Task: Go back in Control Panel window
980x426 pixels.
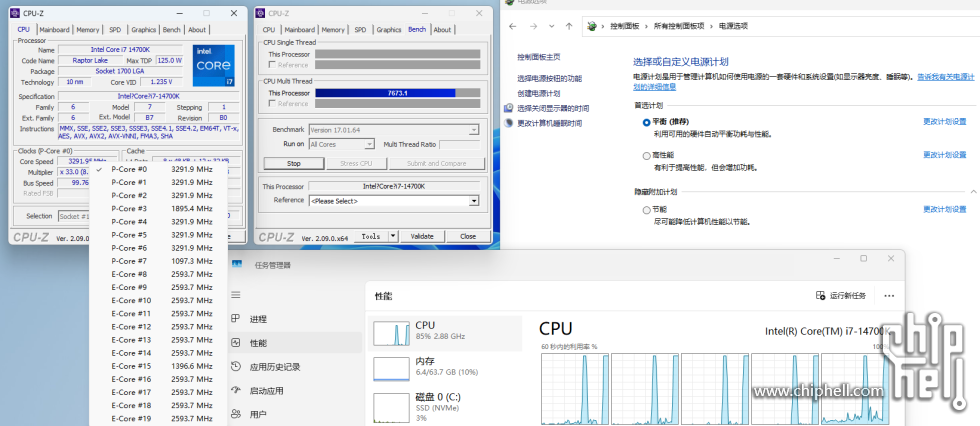Action: click(x=512, y=26)
